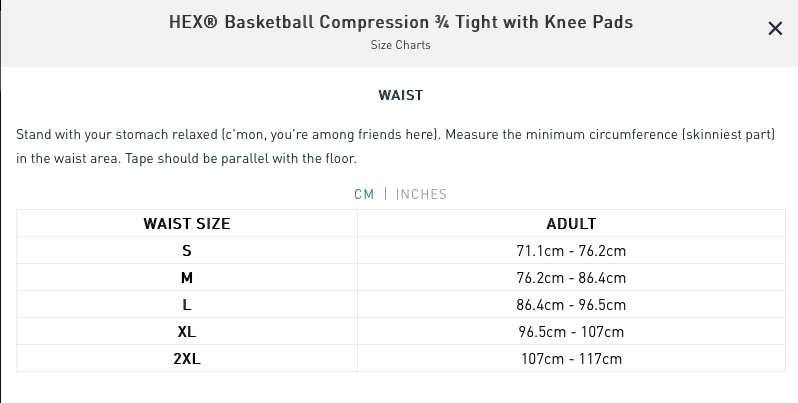Click the 107cm - 117cm measurement cell
Image resolution: width=798 pixels, height=403 pixels.
pyautogui.click(x=571, y=358)
